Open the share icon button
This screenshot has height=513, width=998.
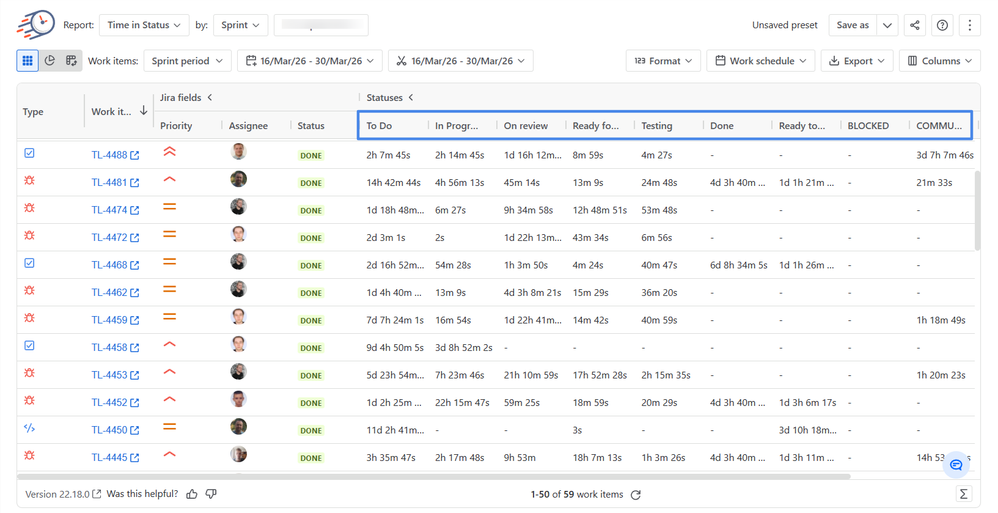coord(915,25)
